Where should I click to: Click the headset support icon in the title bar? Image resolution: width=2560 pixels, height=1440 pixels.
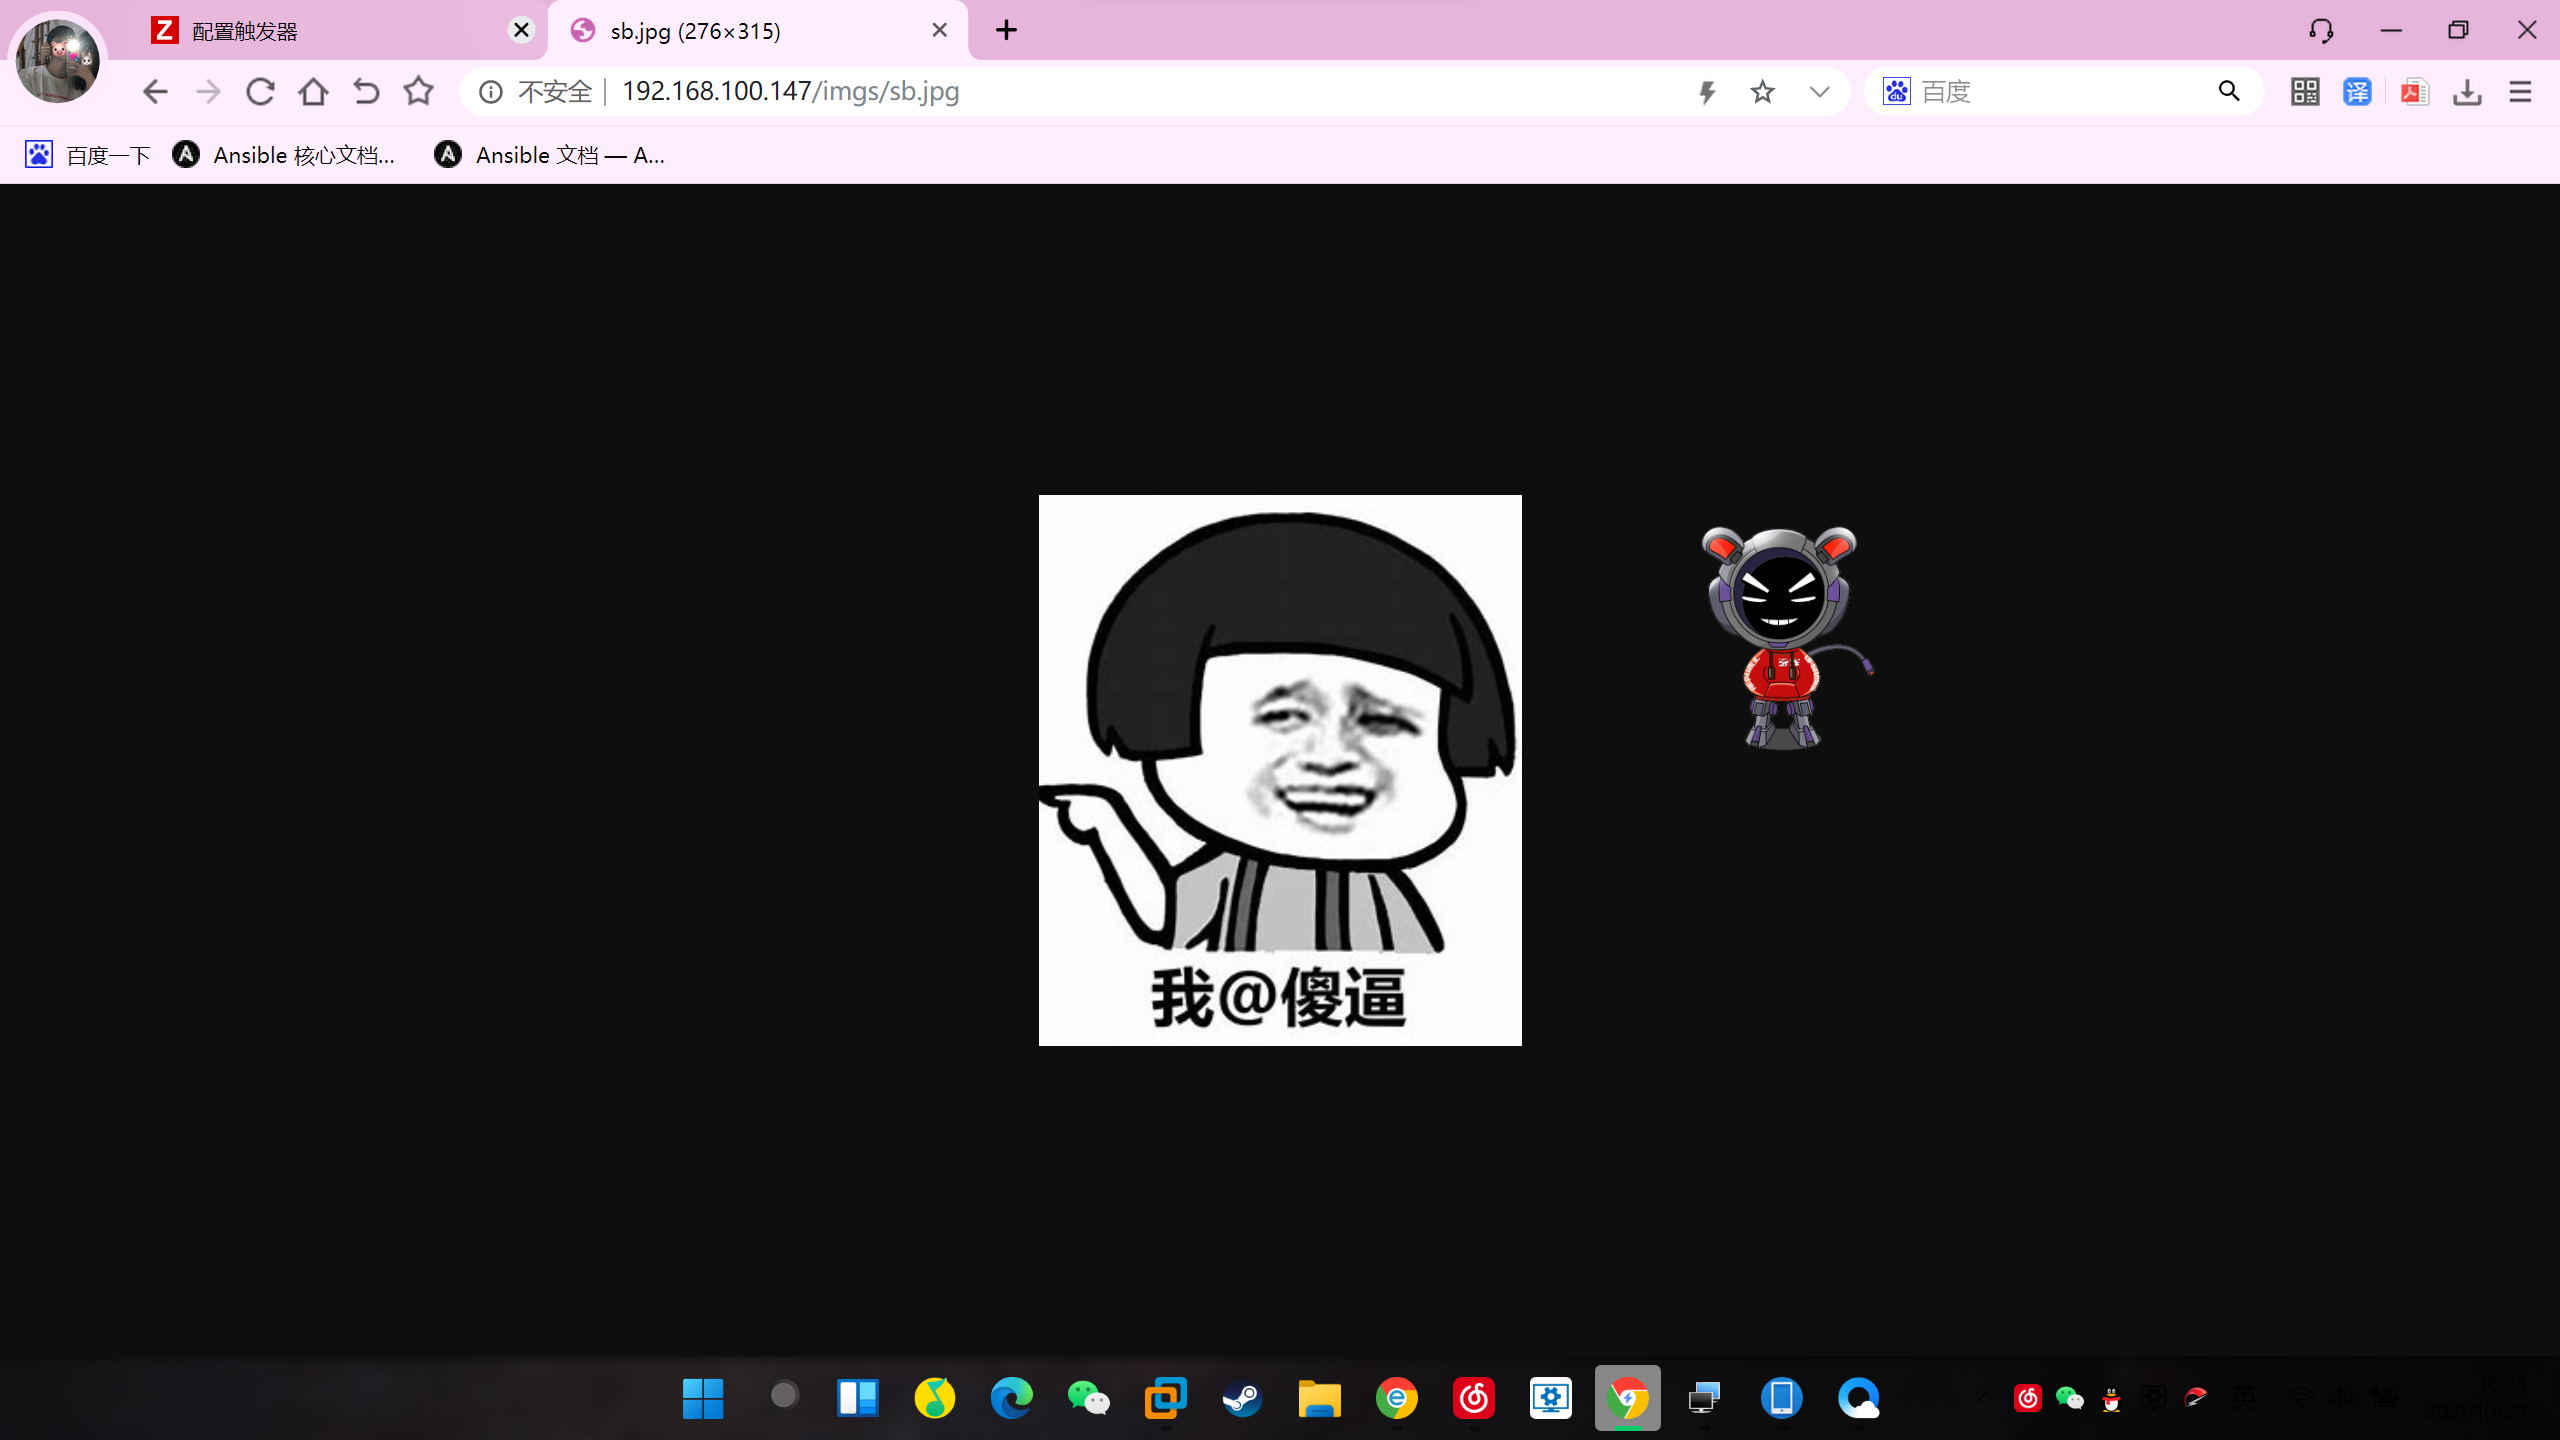[x=2322, y=30]
